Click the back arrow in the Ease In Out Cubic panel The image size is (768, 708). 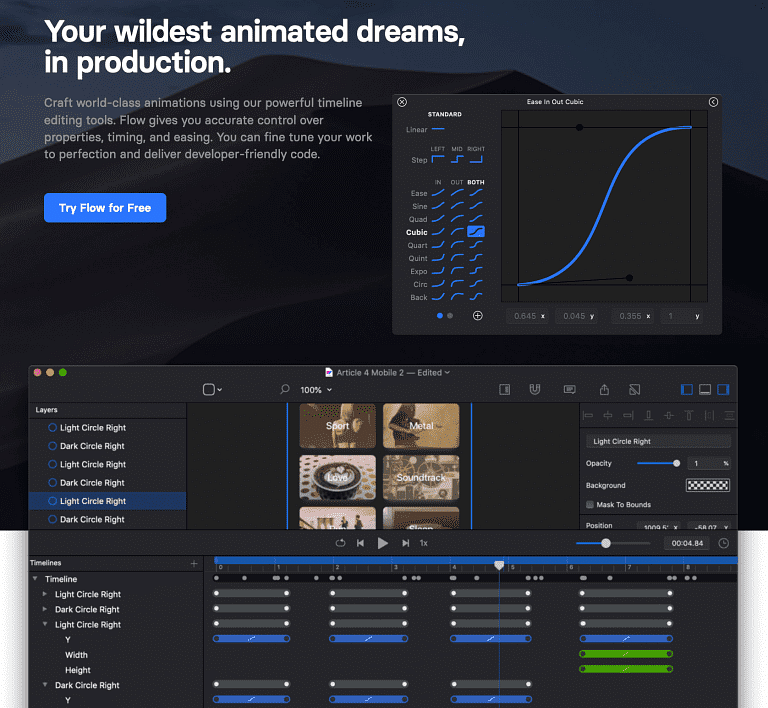[x=713, y=102]
